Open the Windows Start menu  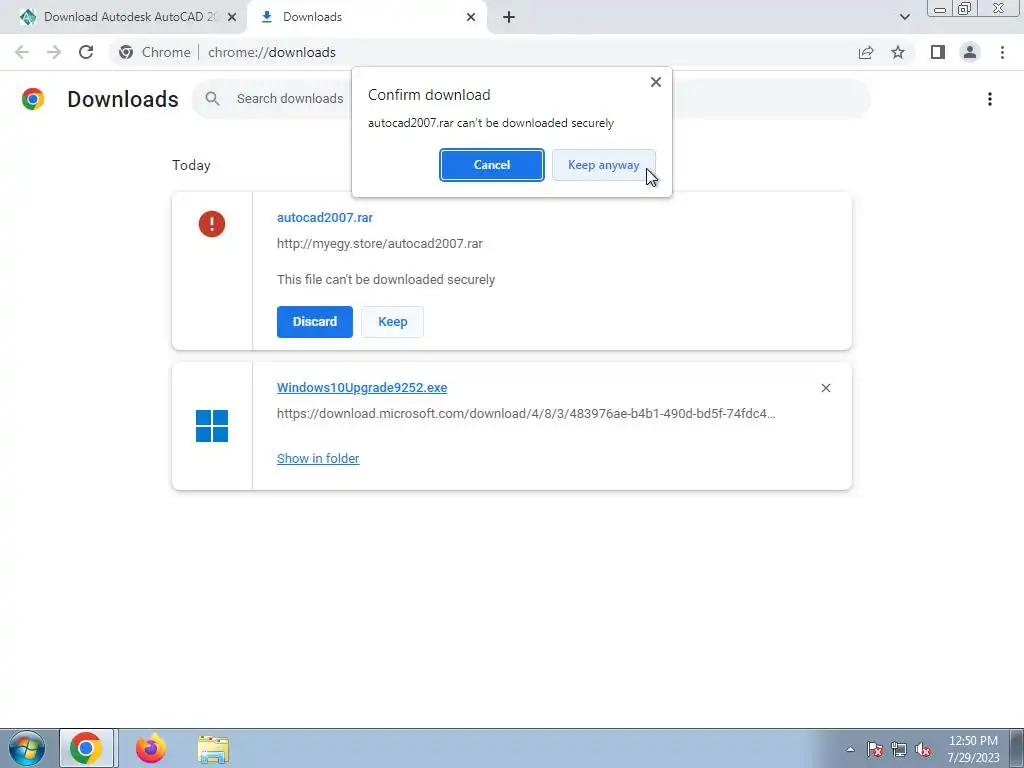(x=27, y=748)
